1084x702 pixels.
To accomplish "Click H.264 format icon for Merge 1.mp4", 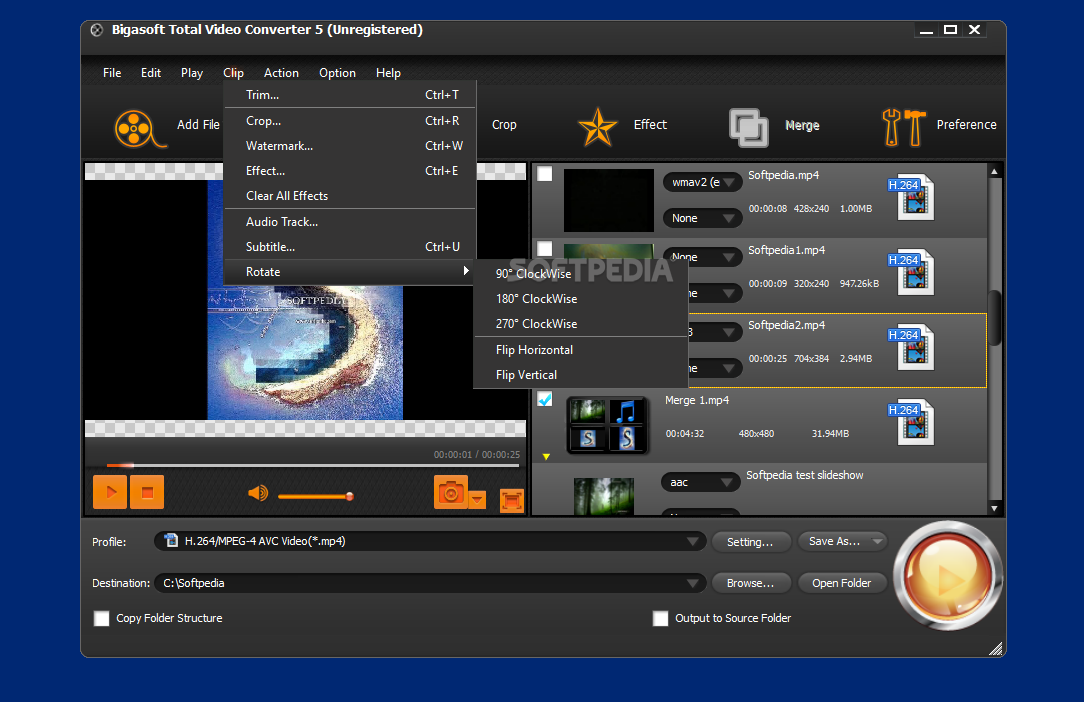I will 910,422.
